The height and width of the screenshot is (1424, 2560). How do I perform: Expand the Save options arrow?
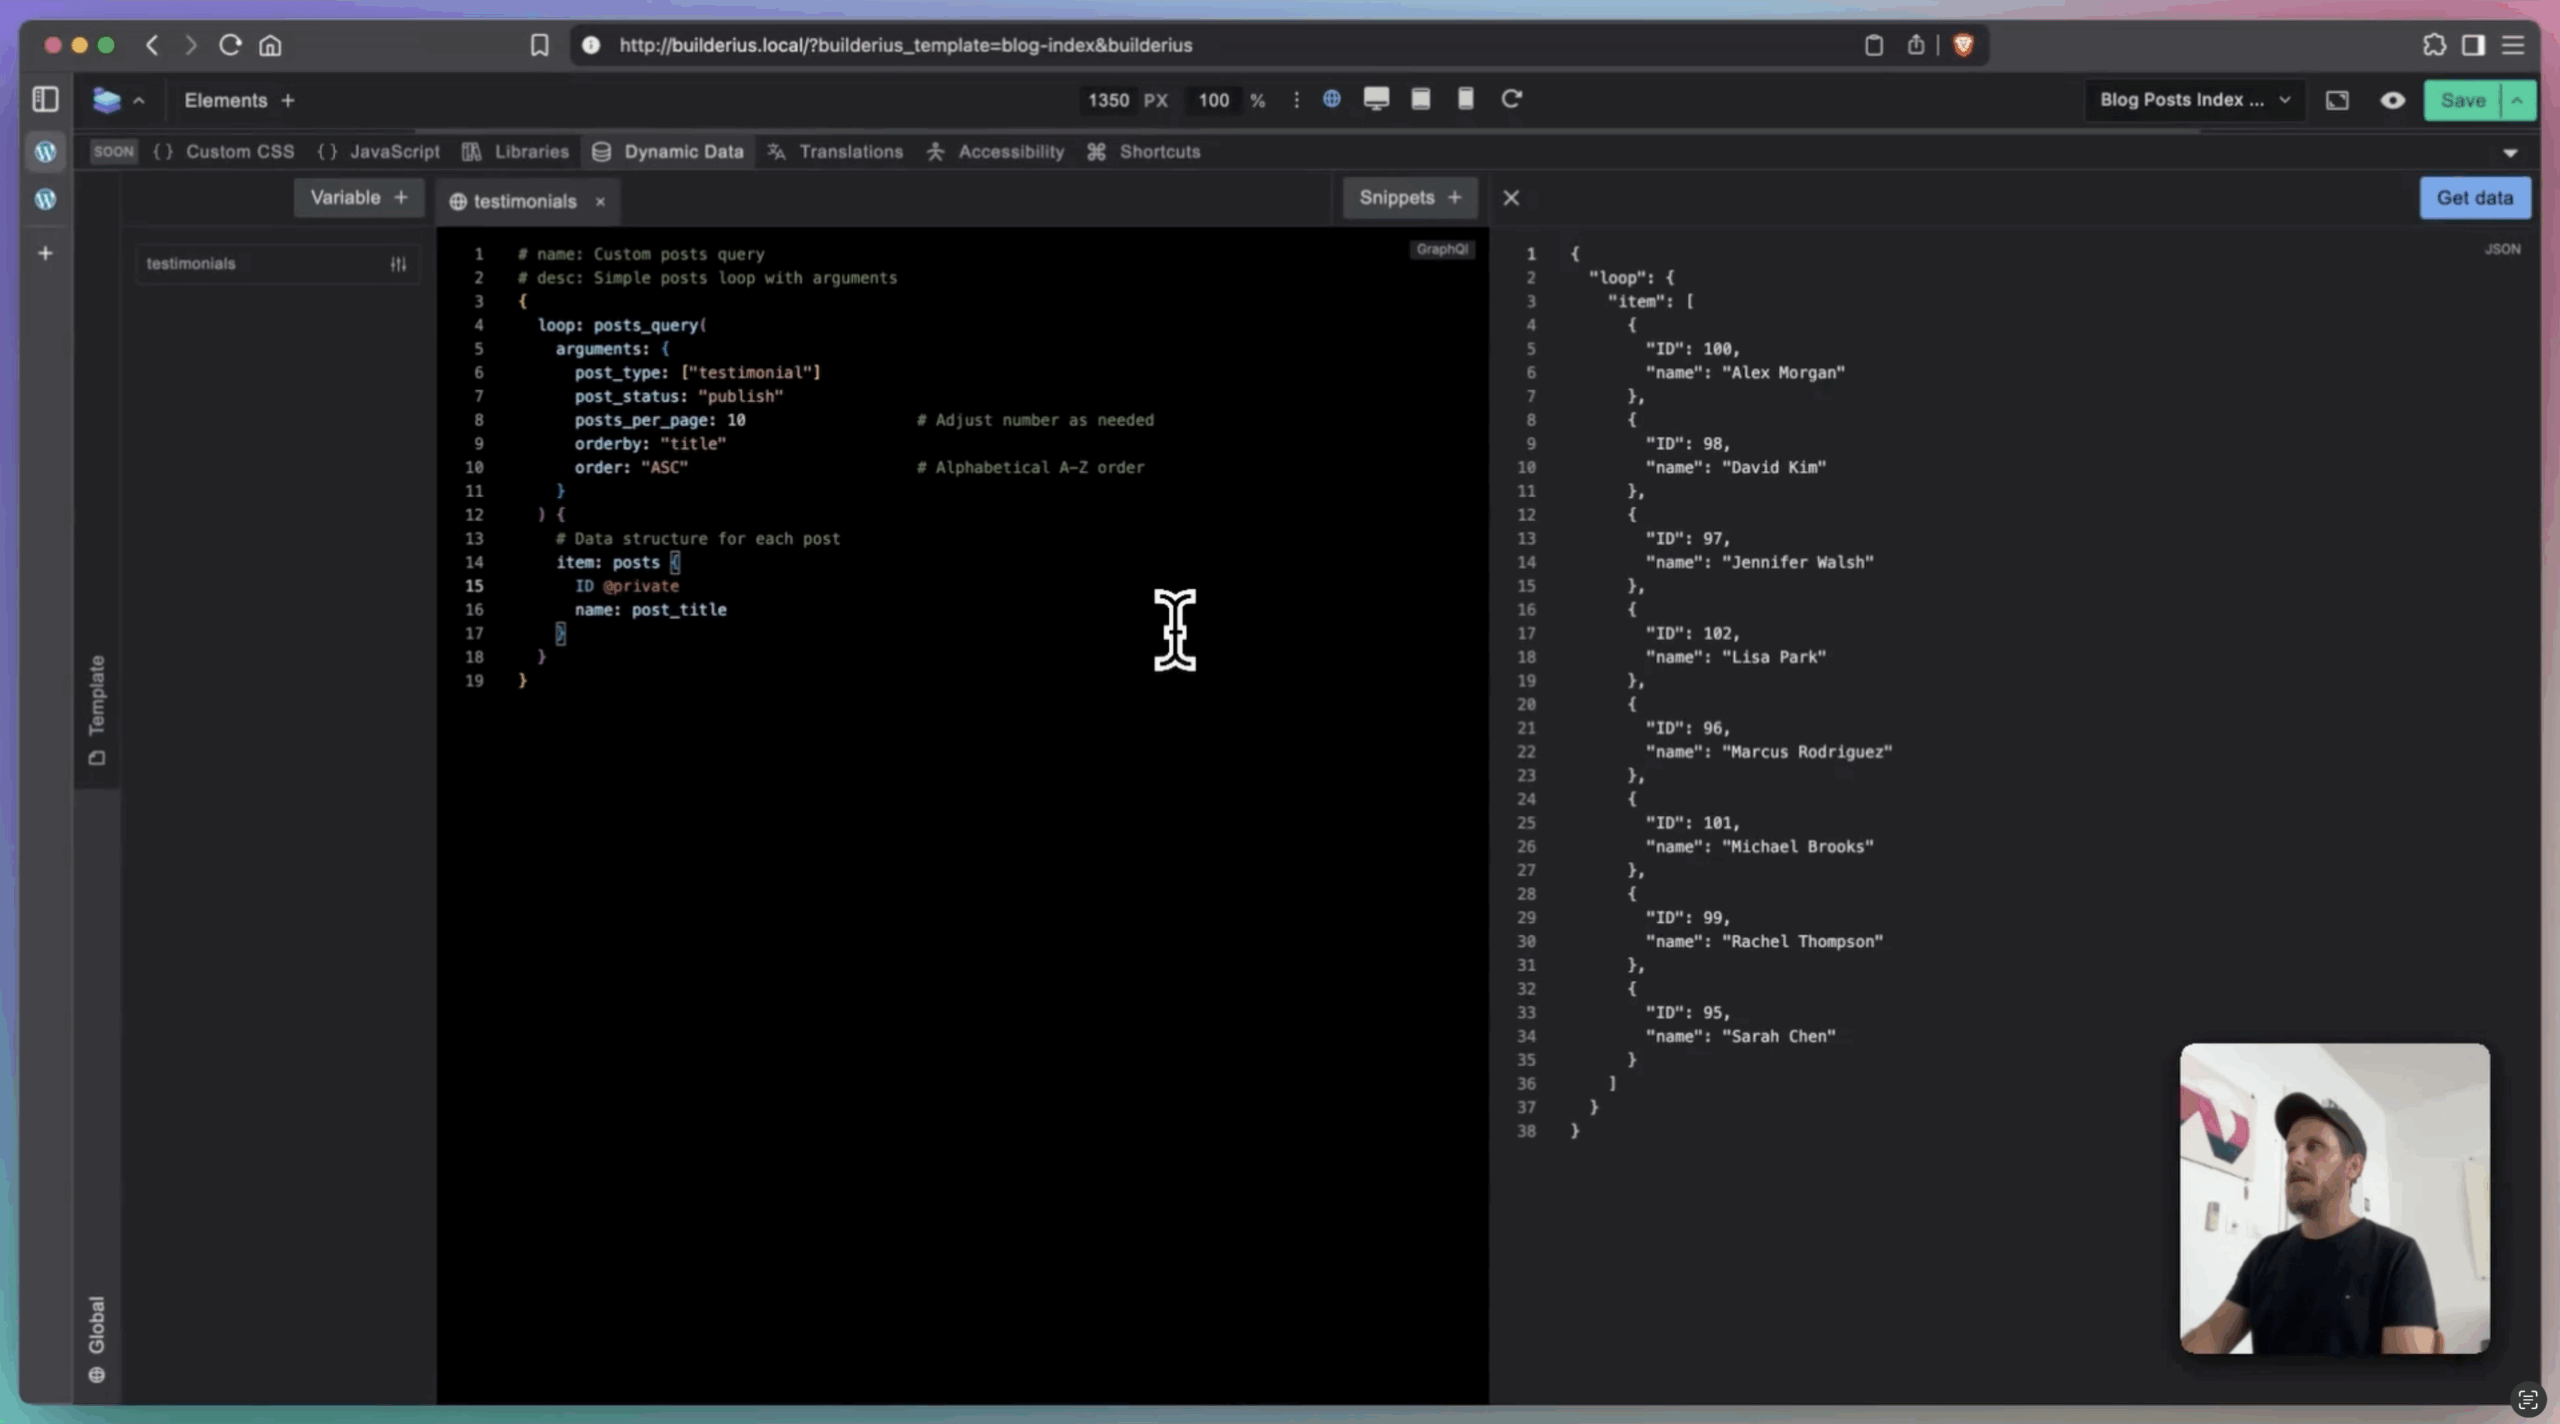[2517, 100]
